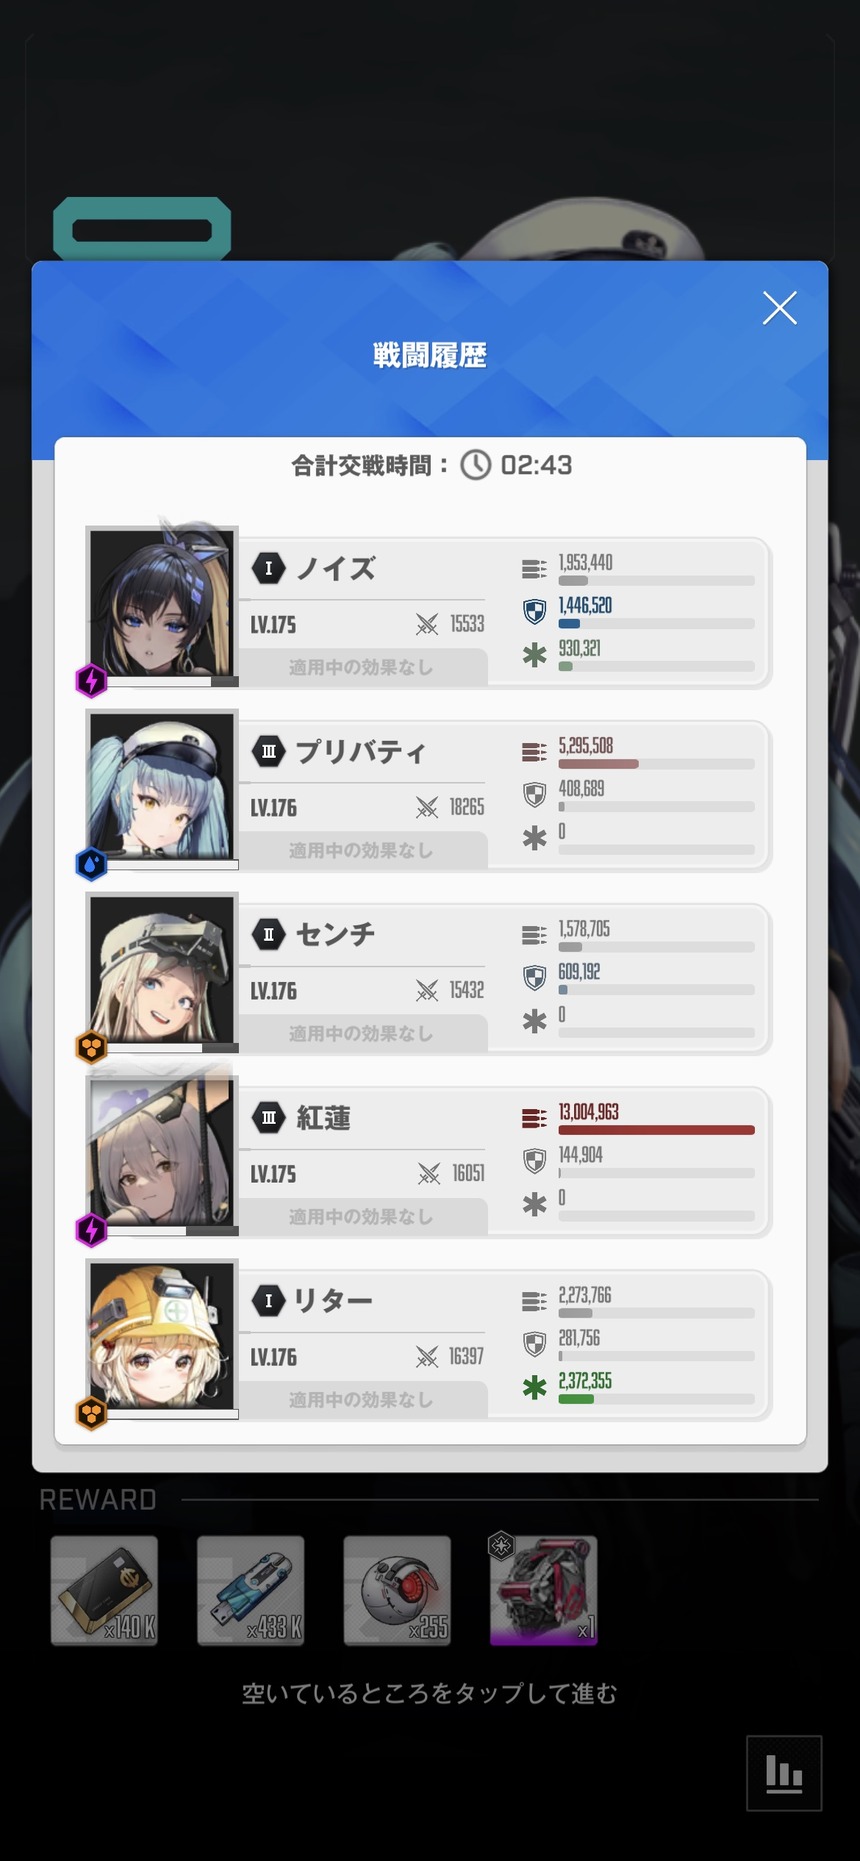Select プリバティ character portrait
Image resolution: width=860 pixels, height=1861 pixels.
(162, 786)
